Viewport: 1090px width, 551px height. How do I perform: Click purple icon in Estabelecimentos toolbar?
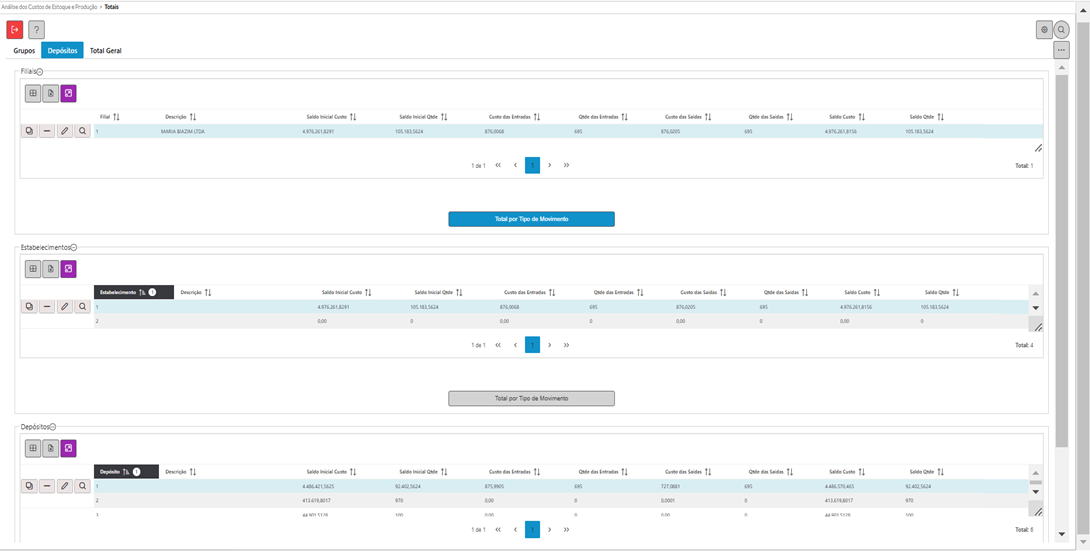pos(68,269)
